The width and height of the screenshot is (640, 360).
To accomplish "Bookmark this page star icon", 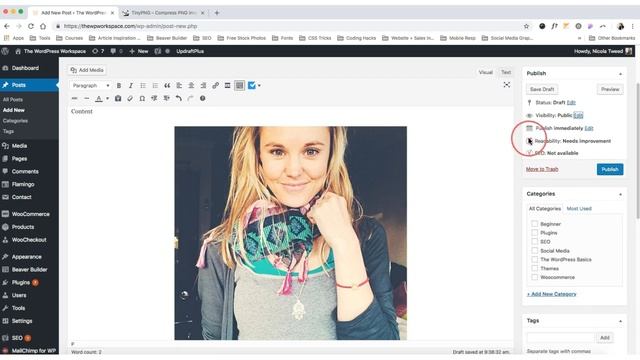I will (527, 26).
